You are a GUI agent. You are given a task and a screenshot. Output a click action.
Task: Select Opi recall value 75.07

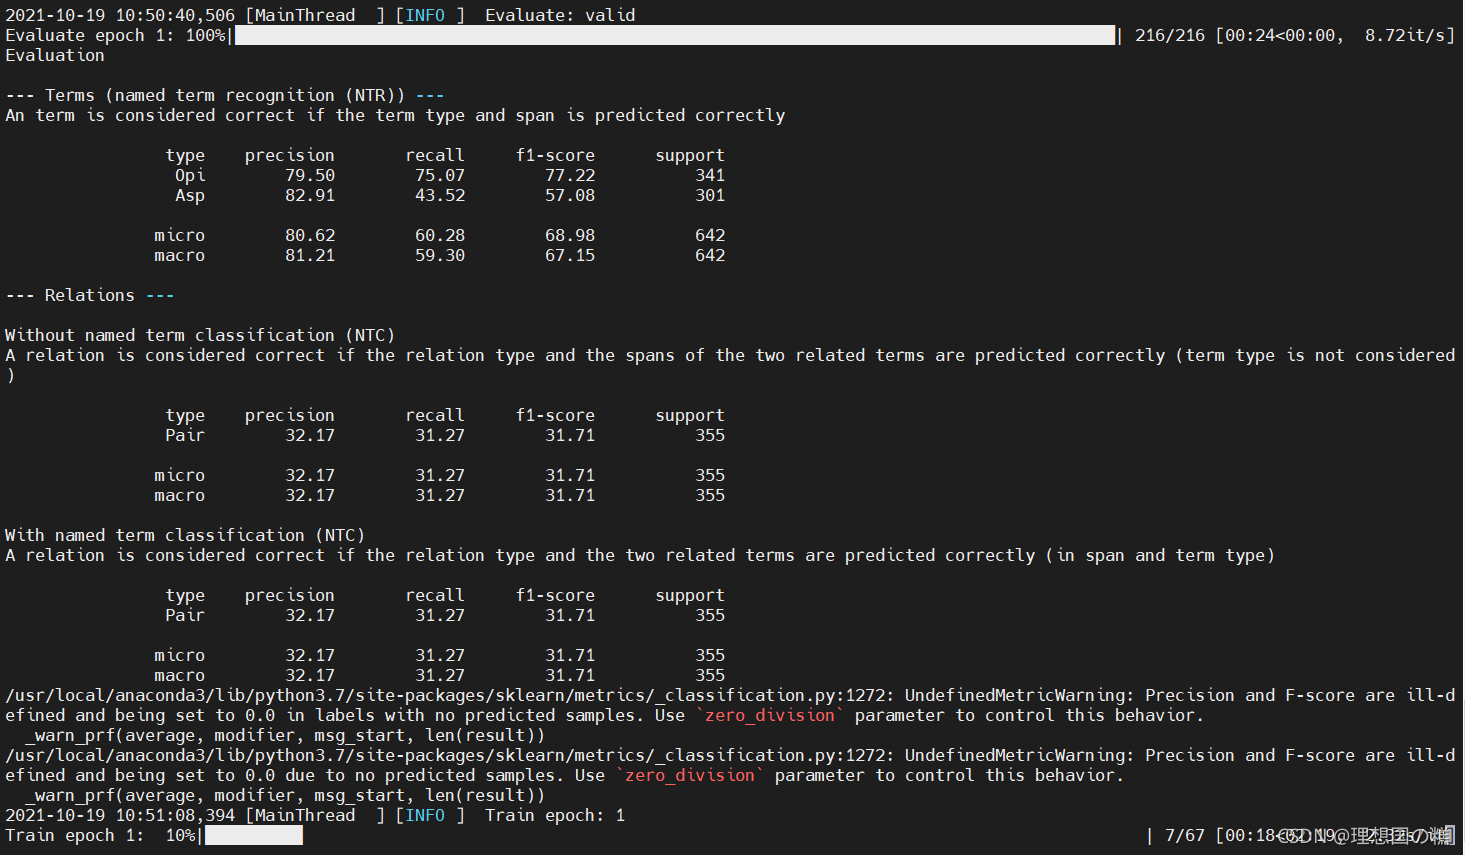[440, 175]
